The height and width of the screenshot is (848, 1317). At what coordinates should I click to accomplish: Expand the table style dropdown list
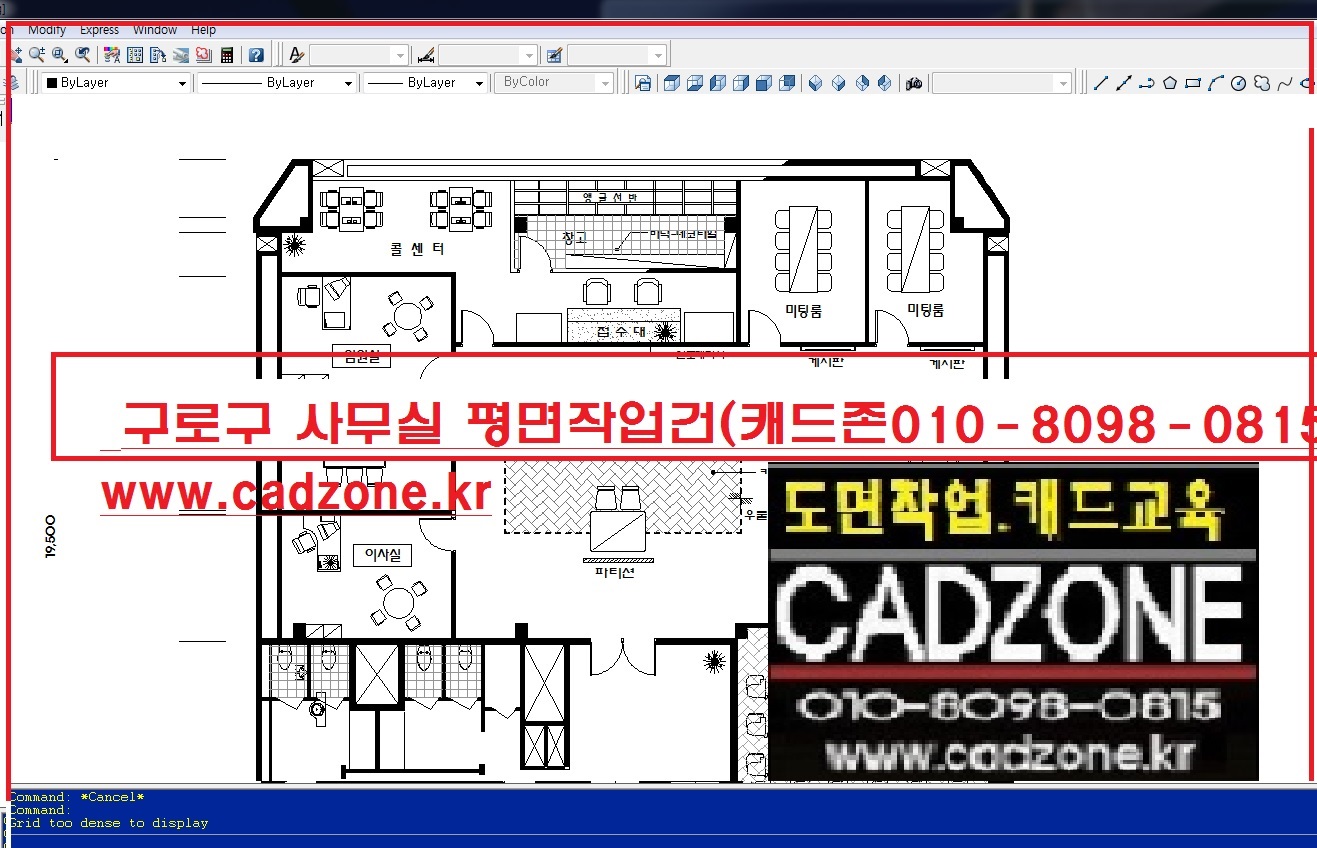pyautogui.click(x=658, y=55)
